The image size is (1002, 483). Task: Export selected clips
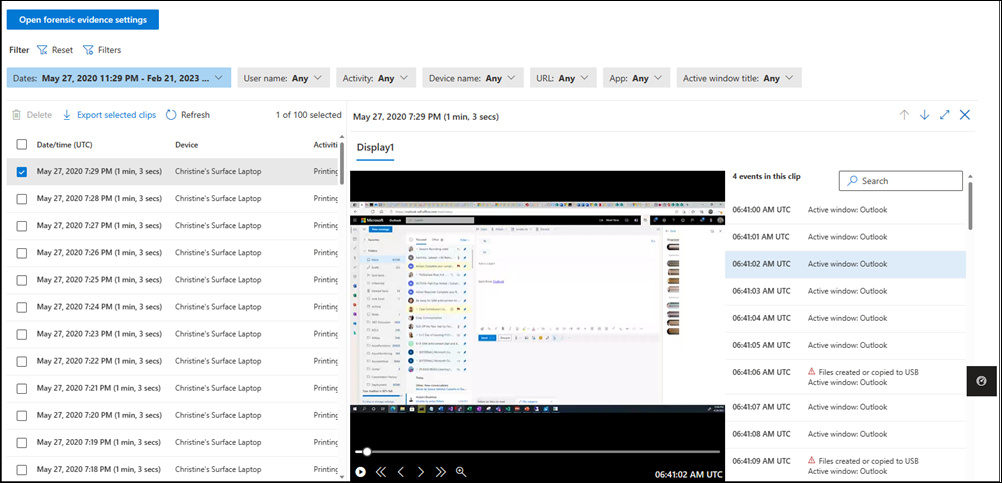[109, 115]
